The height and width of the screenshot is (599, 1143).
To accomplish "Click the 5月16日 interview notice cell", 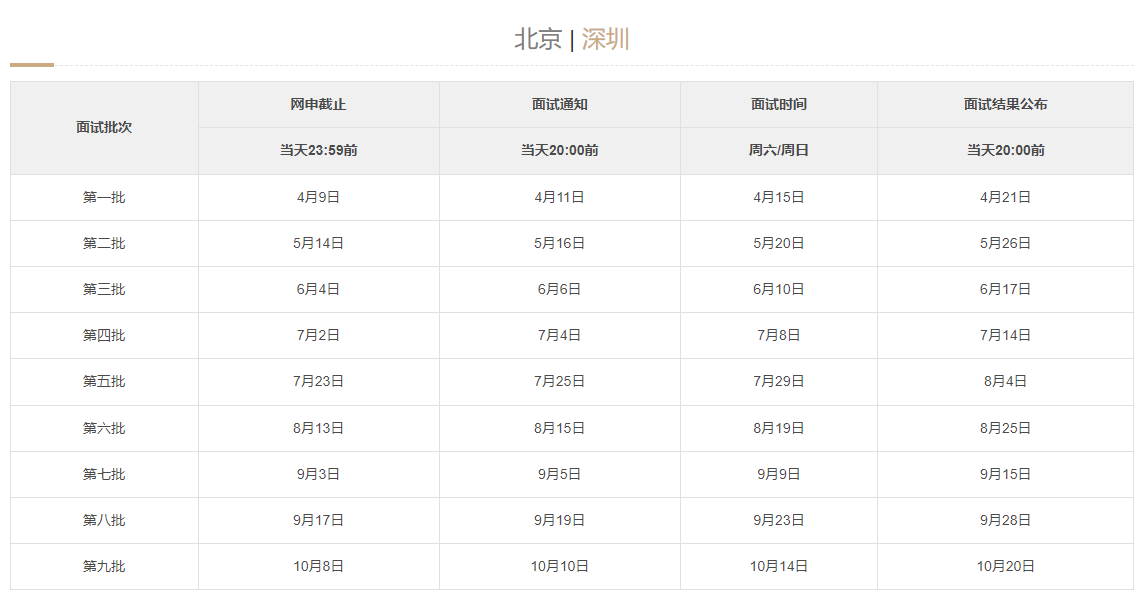I will tap(560, 243).
